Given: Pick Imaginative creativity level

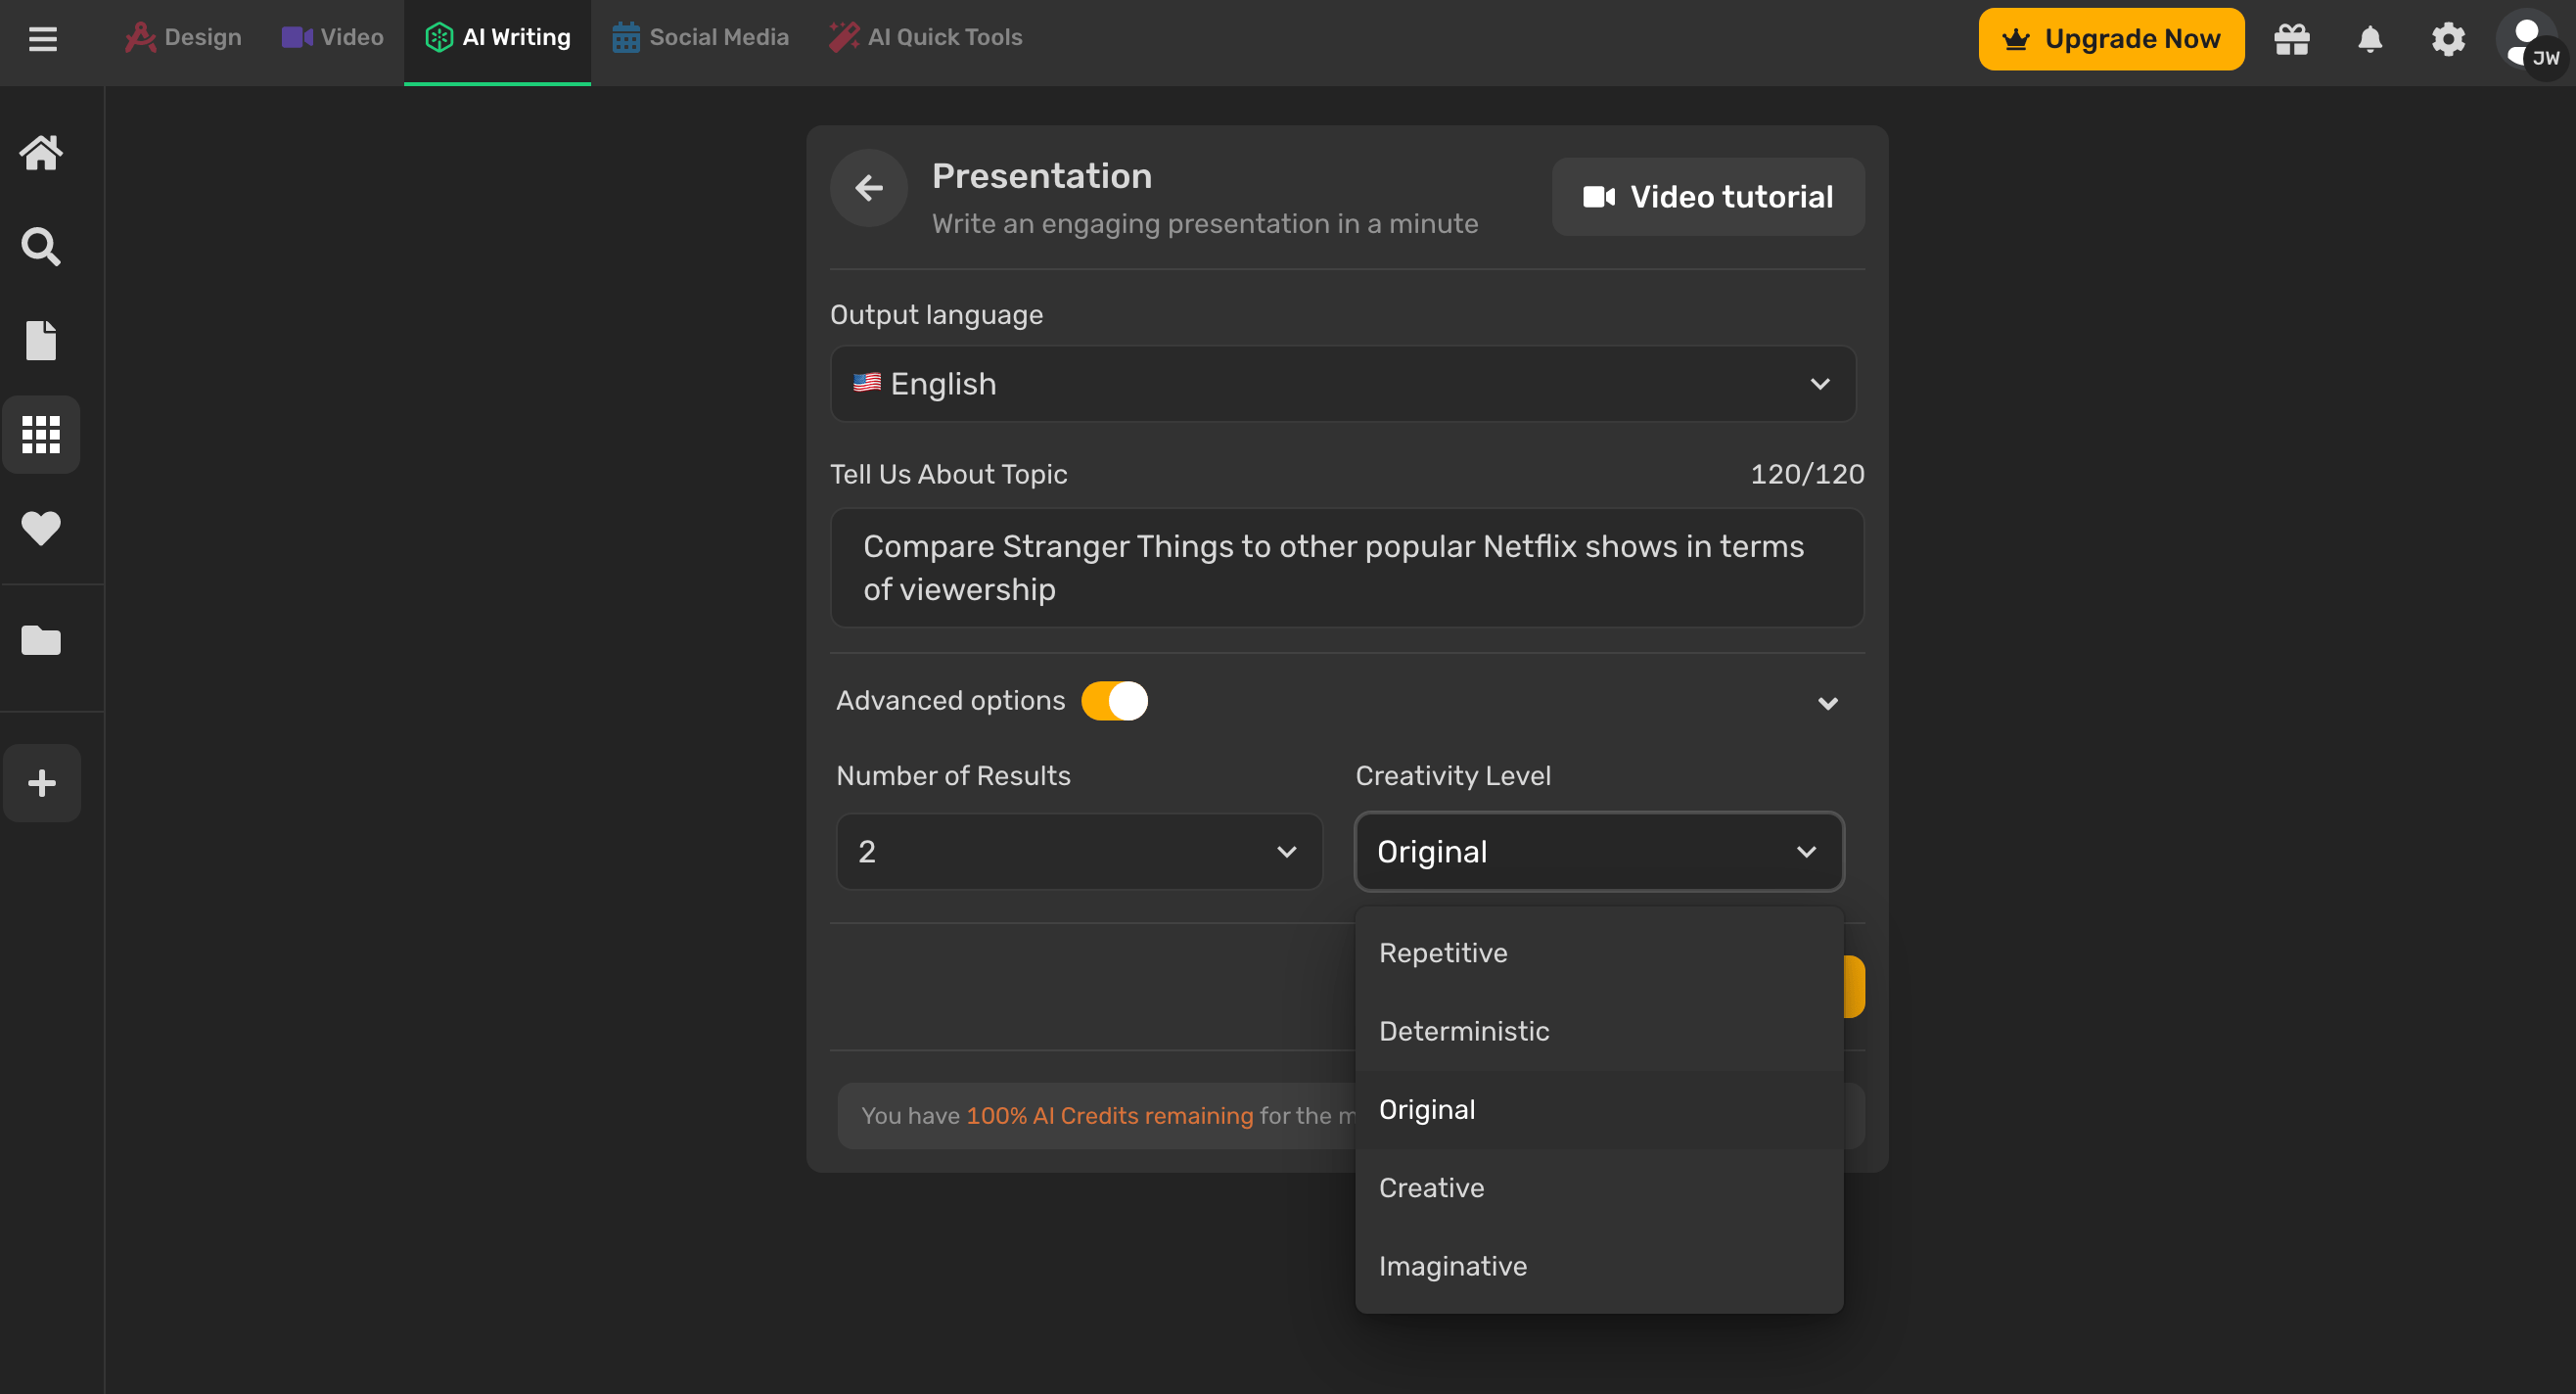Looking at the screenshot, I should [x=1598, y=1266].
